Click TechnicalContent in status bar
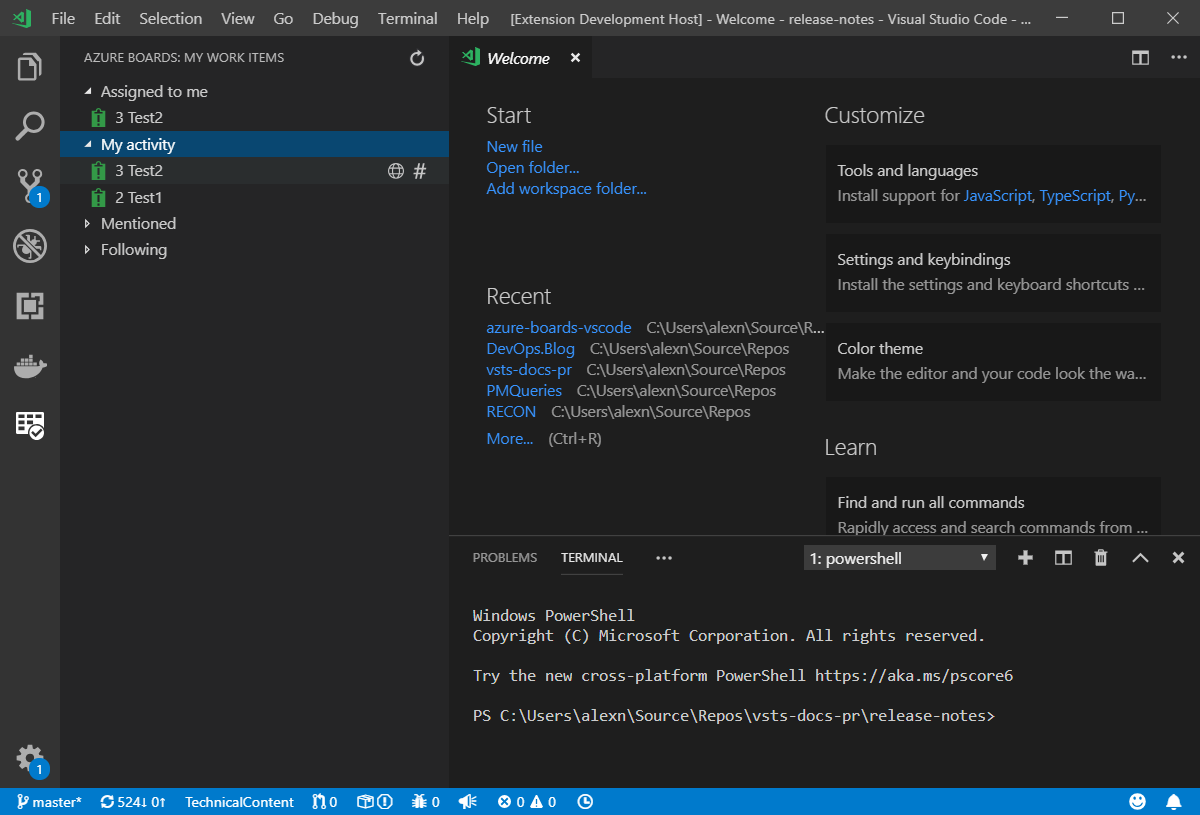 click(239, 802)
